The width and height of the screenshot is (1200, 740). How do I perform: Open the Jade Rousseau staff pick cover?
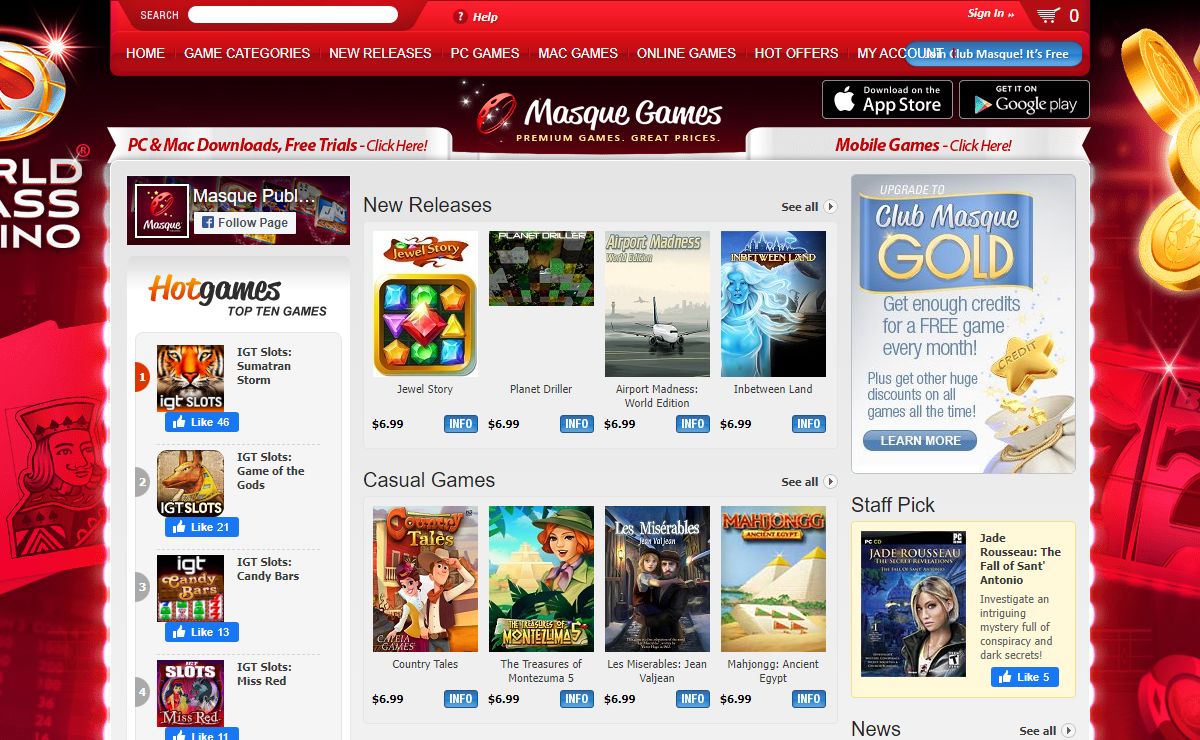click(x=913, y=604)
